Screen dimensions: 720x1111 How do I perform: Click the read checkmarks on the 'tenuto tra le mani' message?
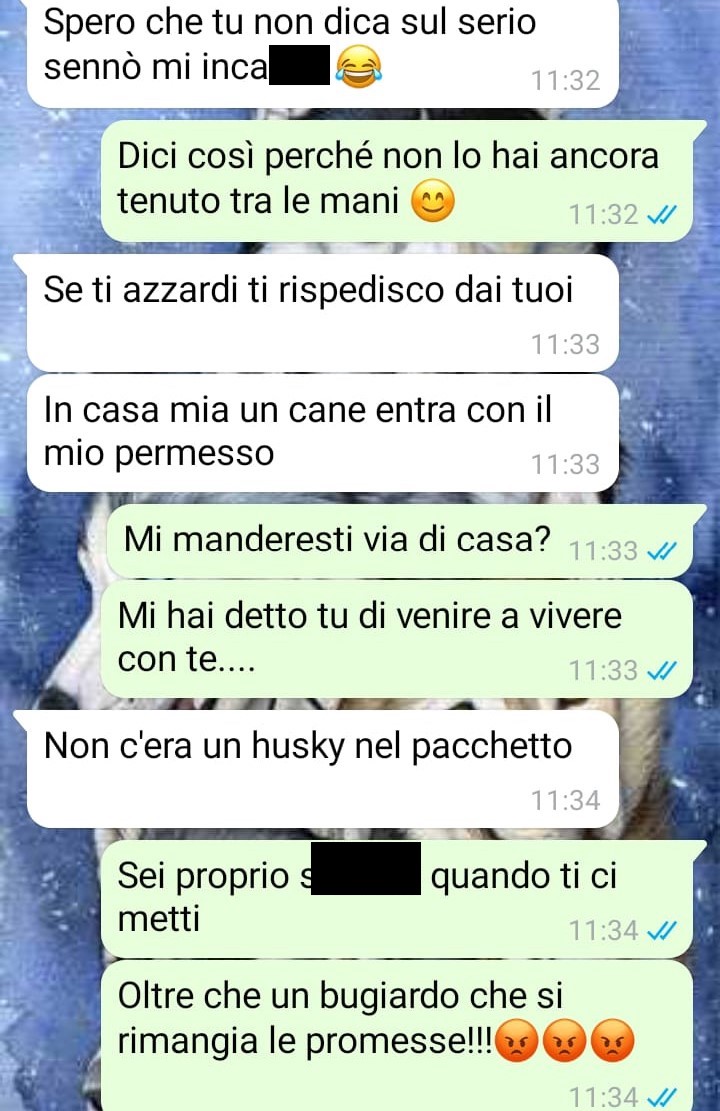pyautogui.click(x=663, y=214)
